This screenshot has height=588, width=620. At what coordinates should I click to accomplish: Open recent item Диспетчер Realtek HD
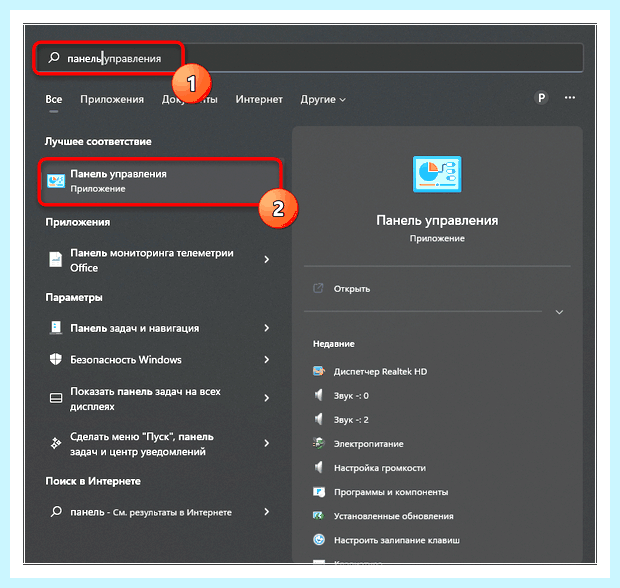pos(380,371)
